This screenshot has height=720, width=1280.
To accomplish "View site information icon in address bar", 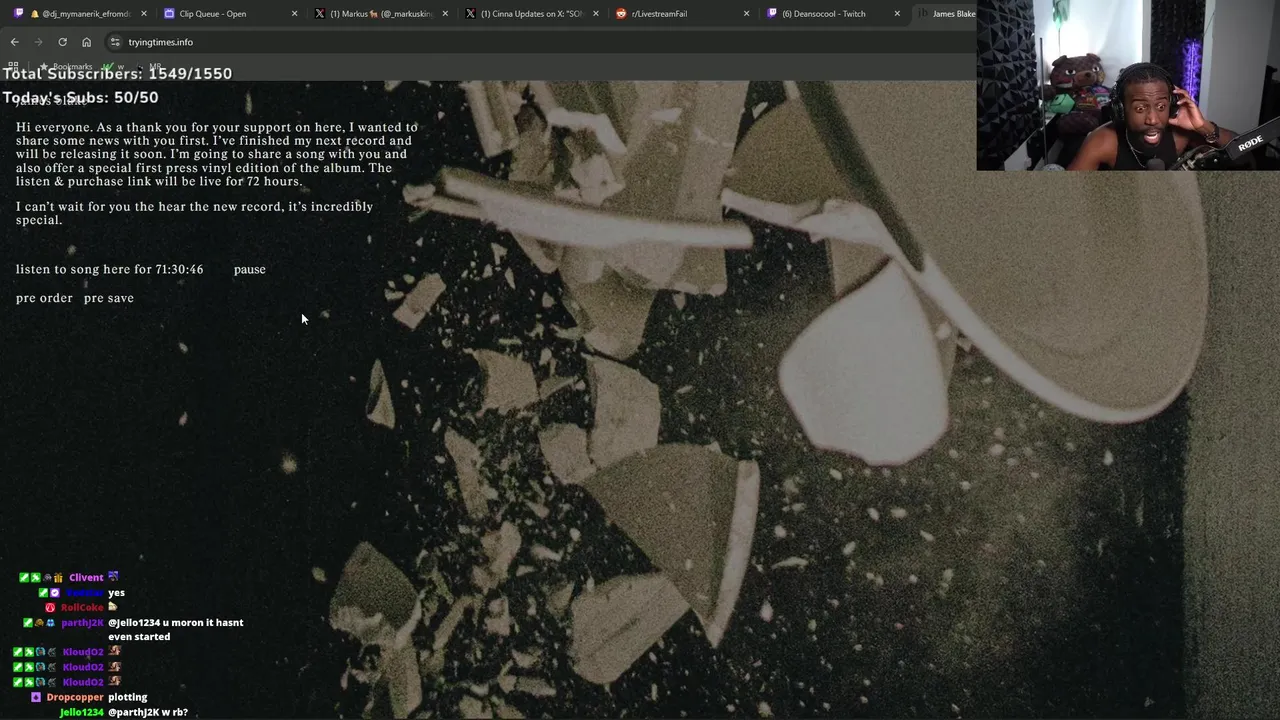I will point(115,42).
